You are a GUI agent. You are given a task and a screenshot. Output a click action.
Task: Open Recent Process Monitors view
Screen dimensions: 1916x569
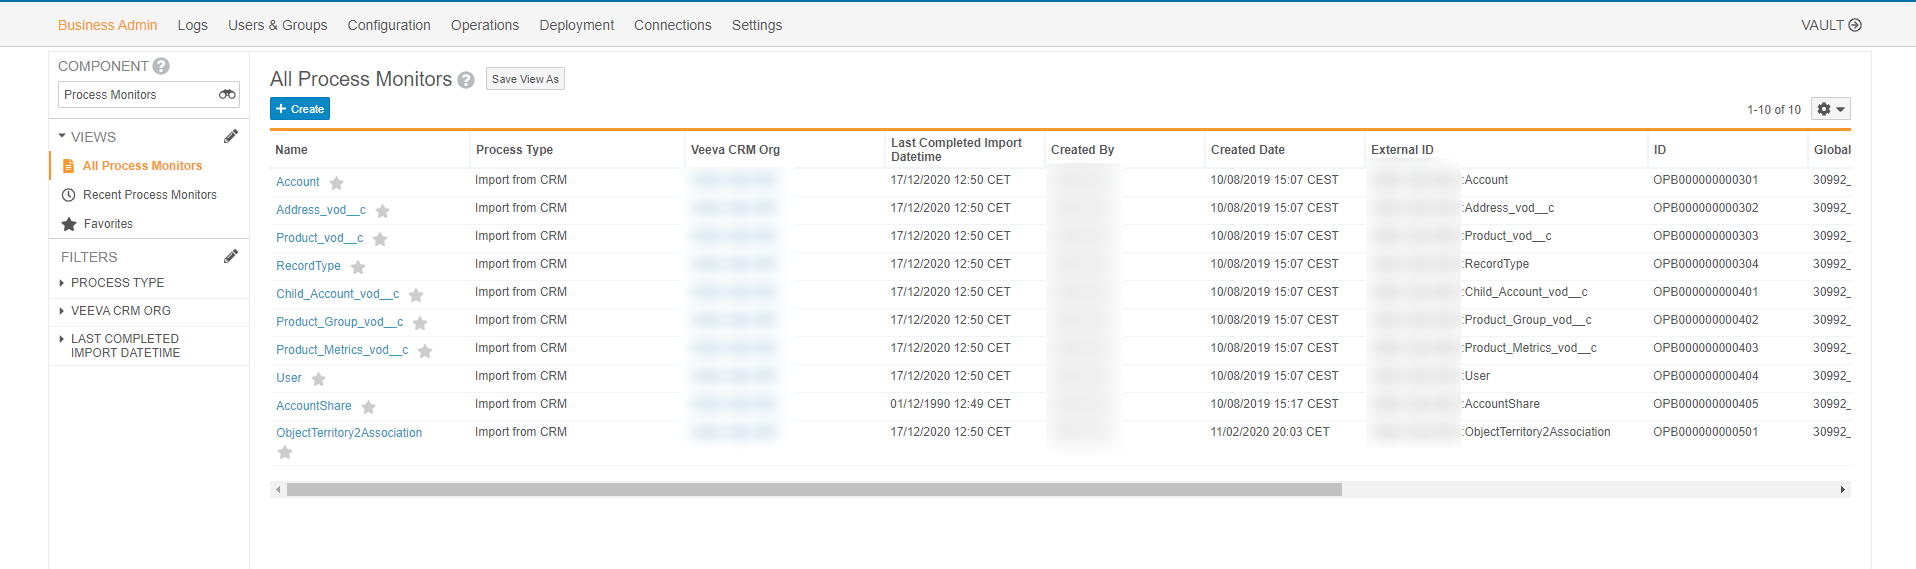pos(149,195)
